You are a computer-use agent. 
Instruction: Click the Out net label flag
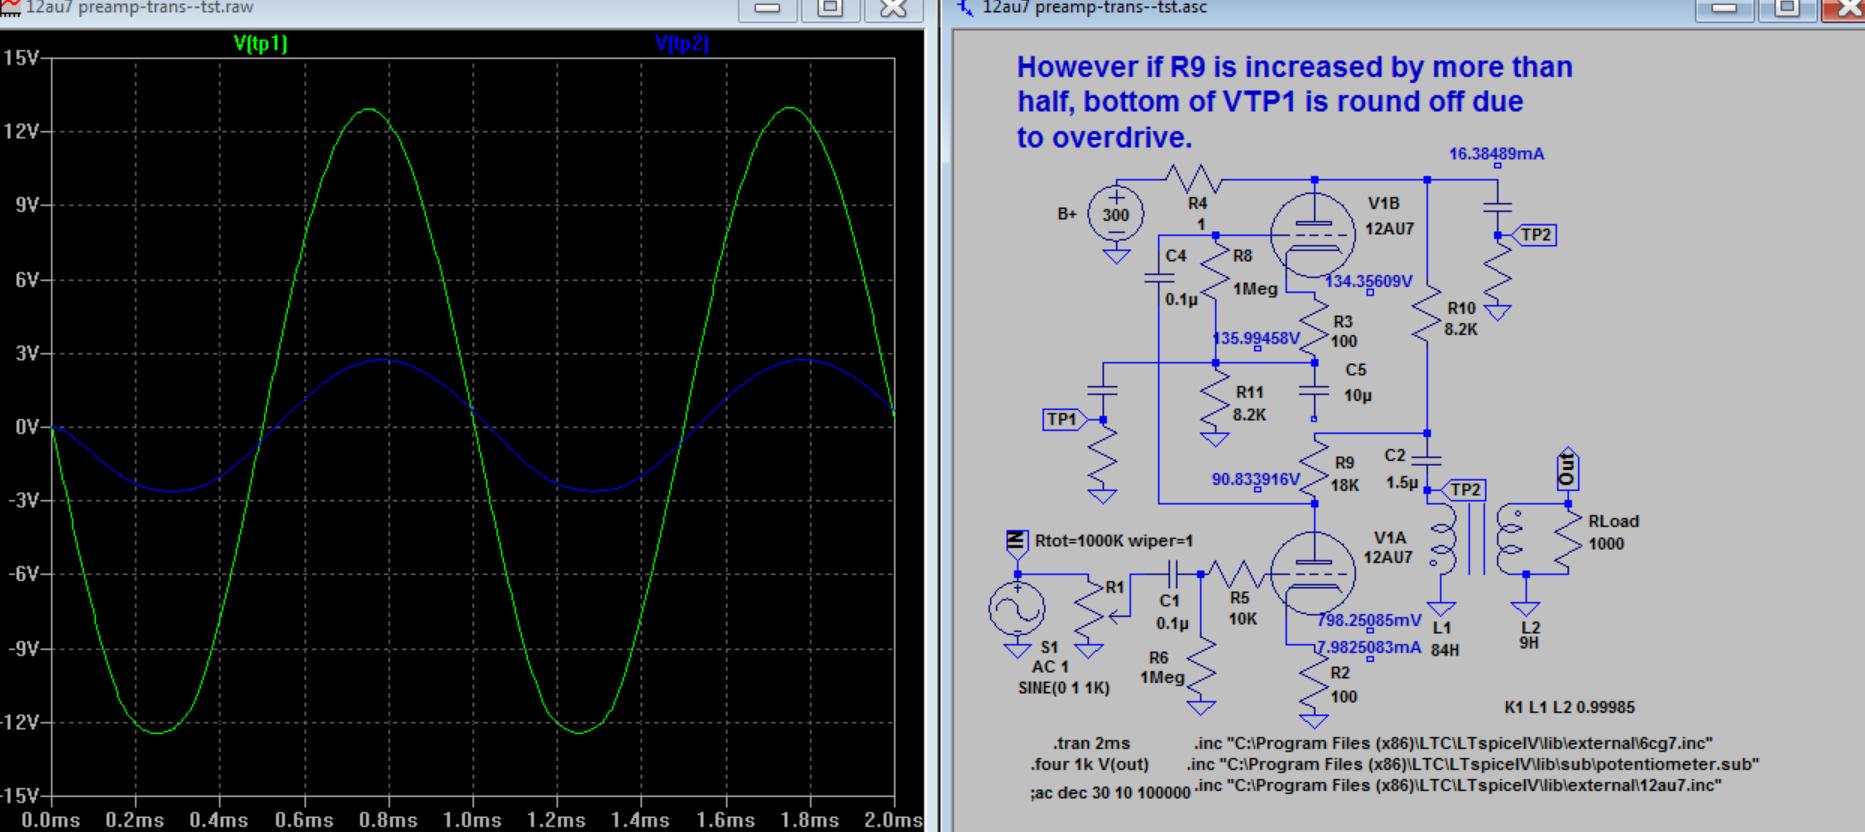1567,468
